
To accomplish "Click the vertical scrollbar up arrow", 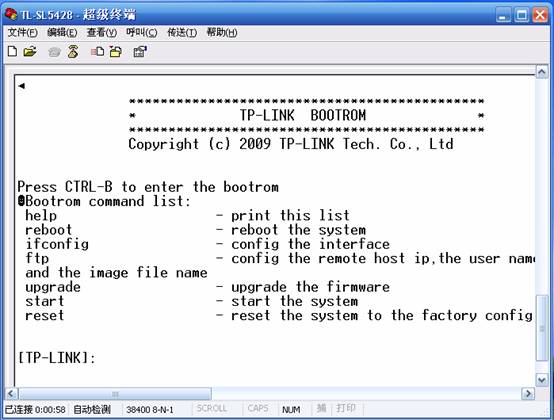I will point(542,72).
